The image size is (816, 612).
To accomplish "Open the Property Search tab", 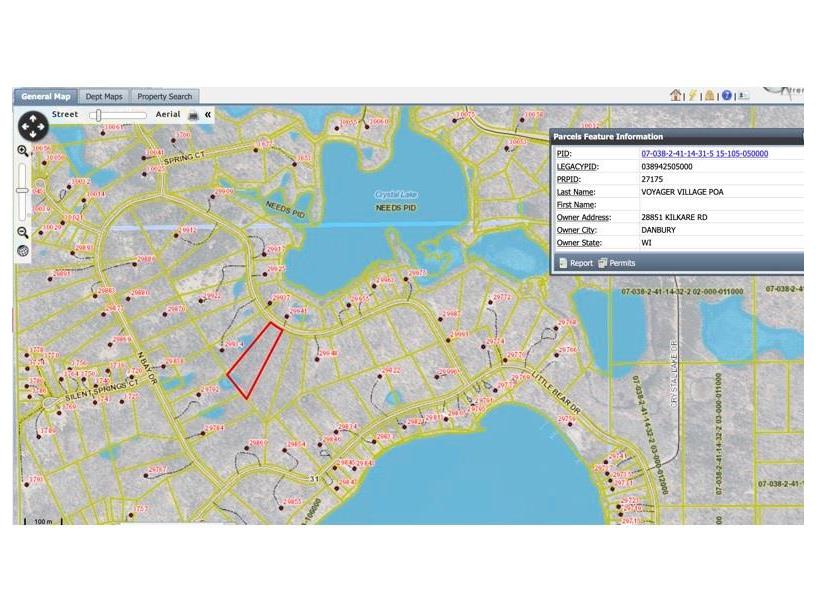I will (165, 97).
